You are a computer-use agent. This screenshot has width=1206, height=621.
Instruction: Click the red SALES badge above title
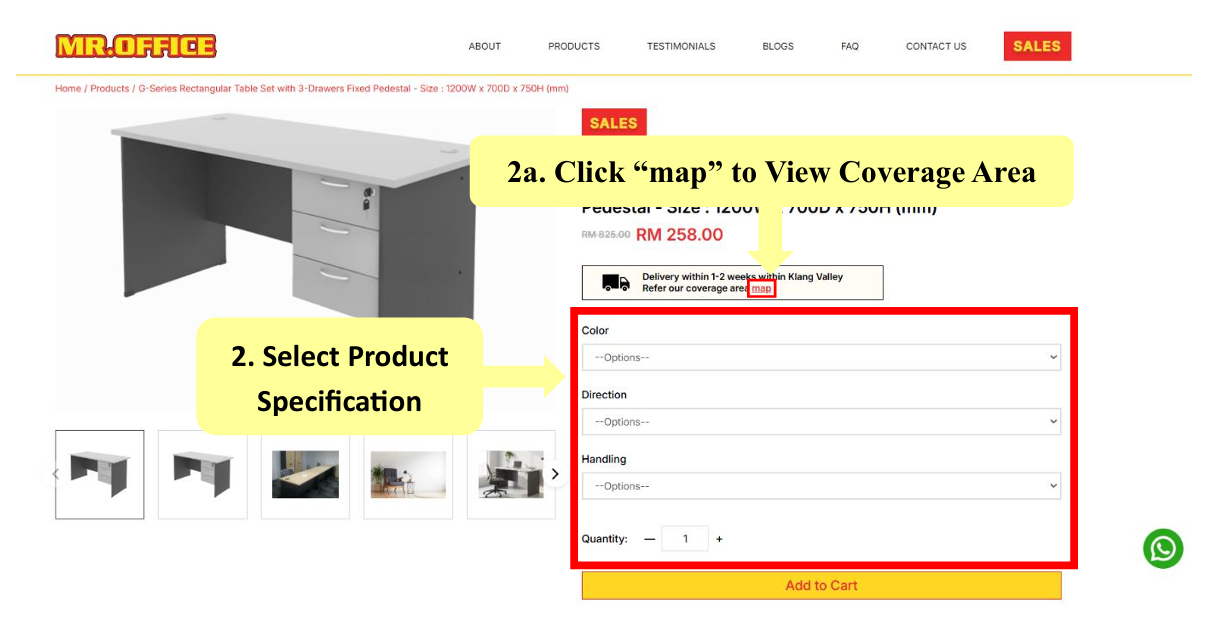[x=614, y=123]
